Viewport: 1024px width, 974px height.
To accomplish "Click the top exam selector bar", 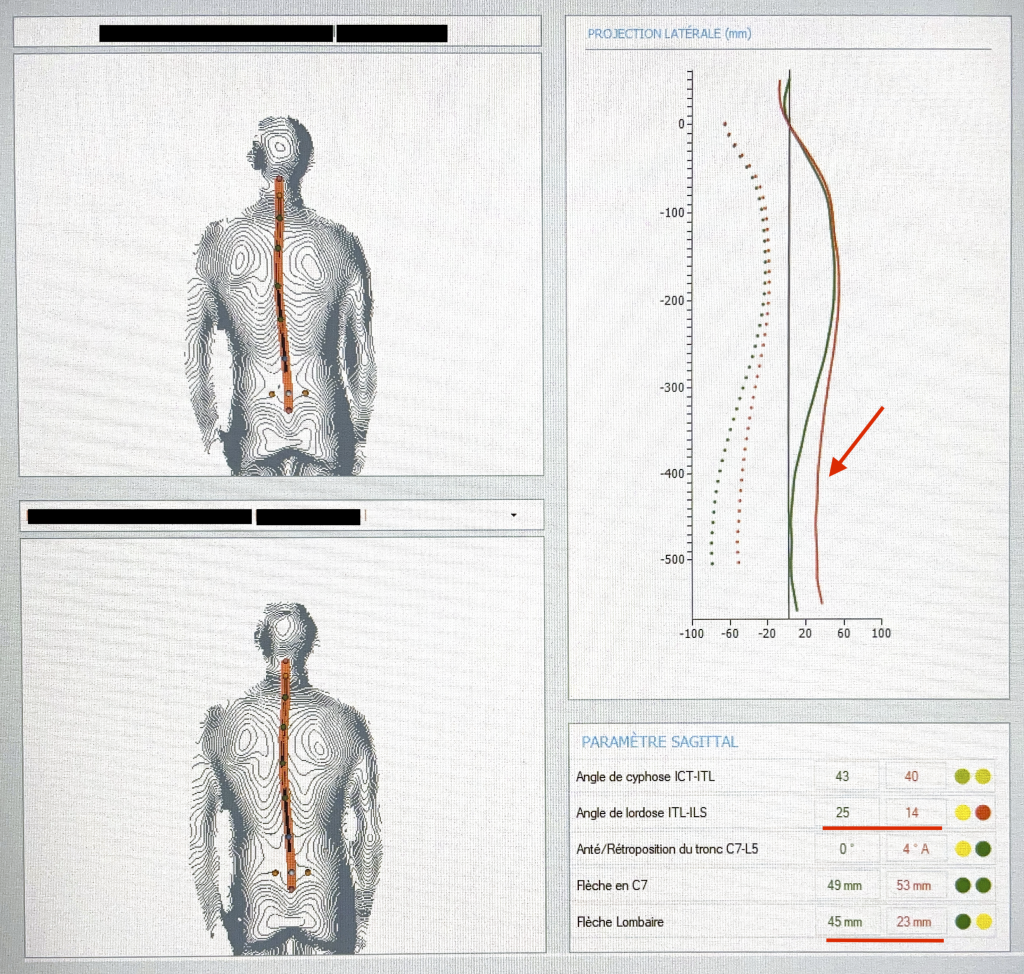I will coord(277,32).
